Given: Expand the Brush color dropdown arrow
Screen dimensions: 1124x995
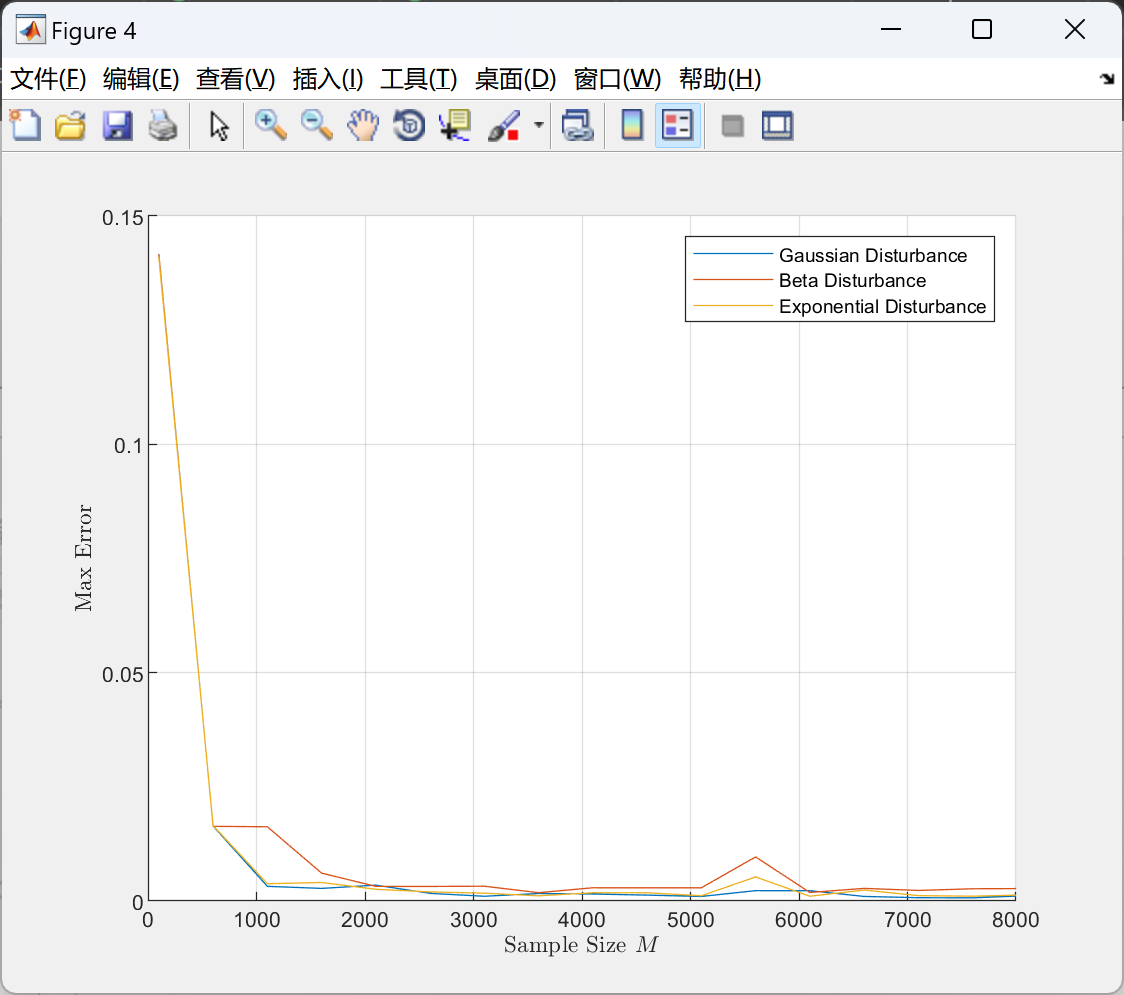Looking at the screenshot, I should point(538,125).
